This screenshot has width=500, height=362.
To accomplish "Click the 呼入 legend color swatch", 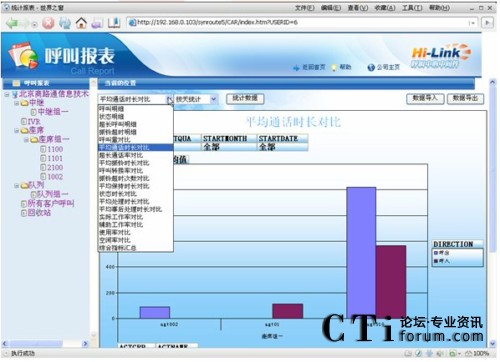I will (x=435, y=261).
